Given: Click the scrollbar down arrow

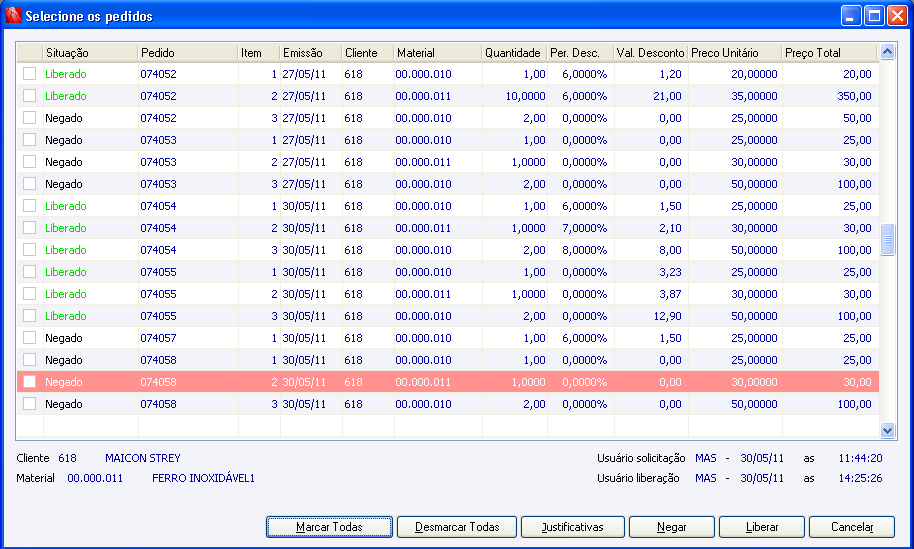Looking at the screenshot, I should pos(887,431).
